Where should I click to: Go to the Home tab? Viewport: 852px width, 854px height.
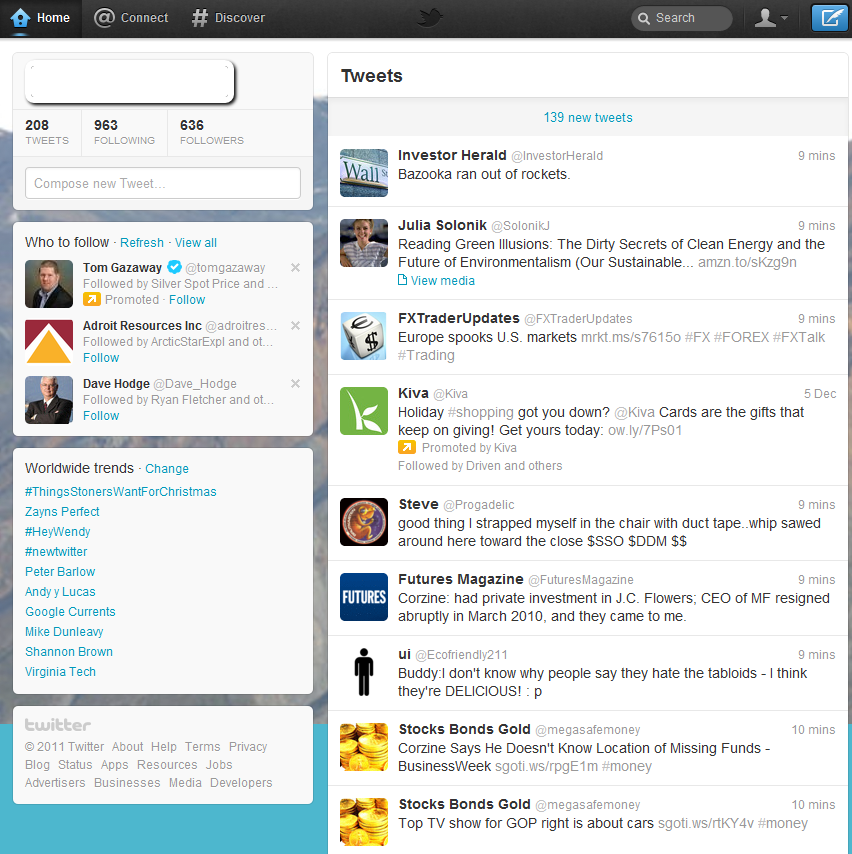point(41,18)
